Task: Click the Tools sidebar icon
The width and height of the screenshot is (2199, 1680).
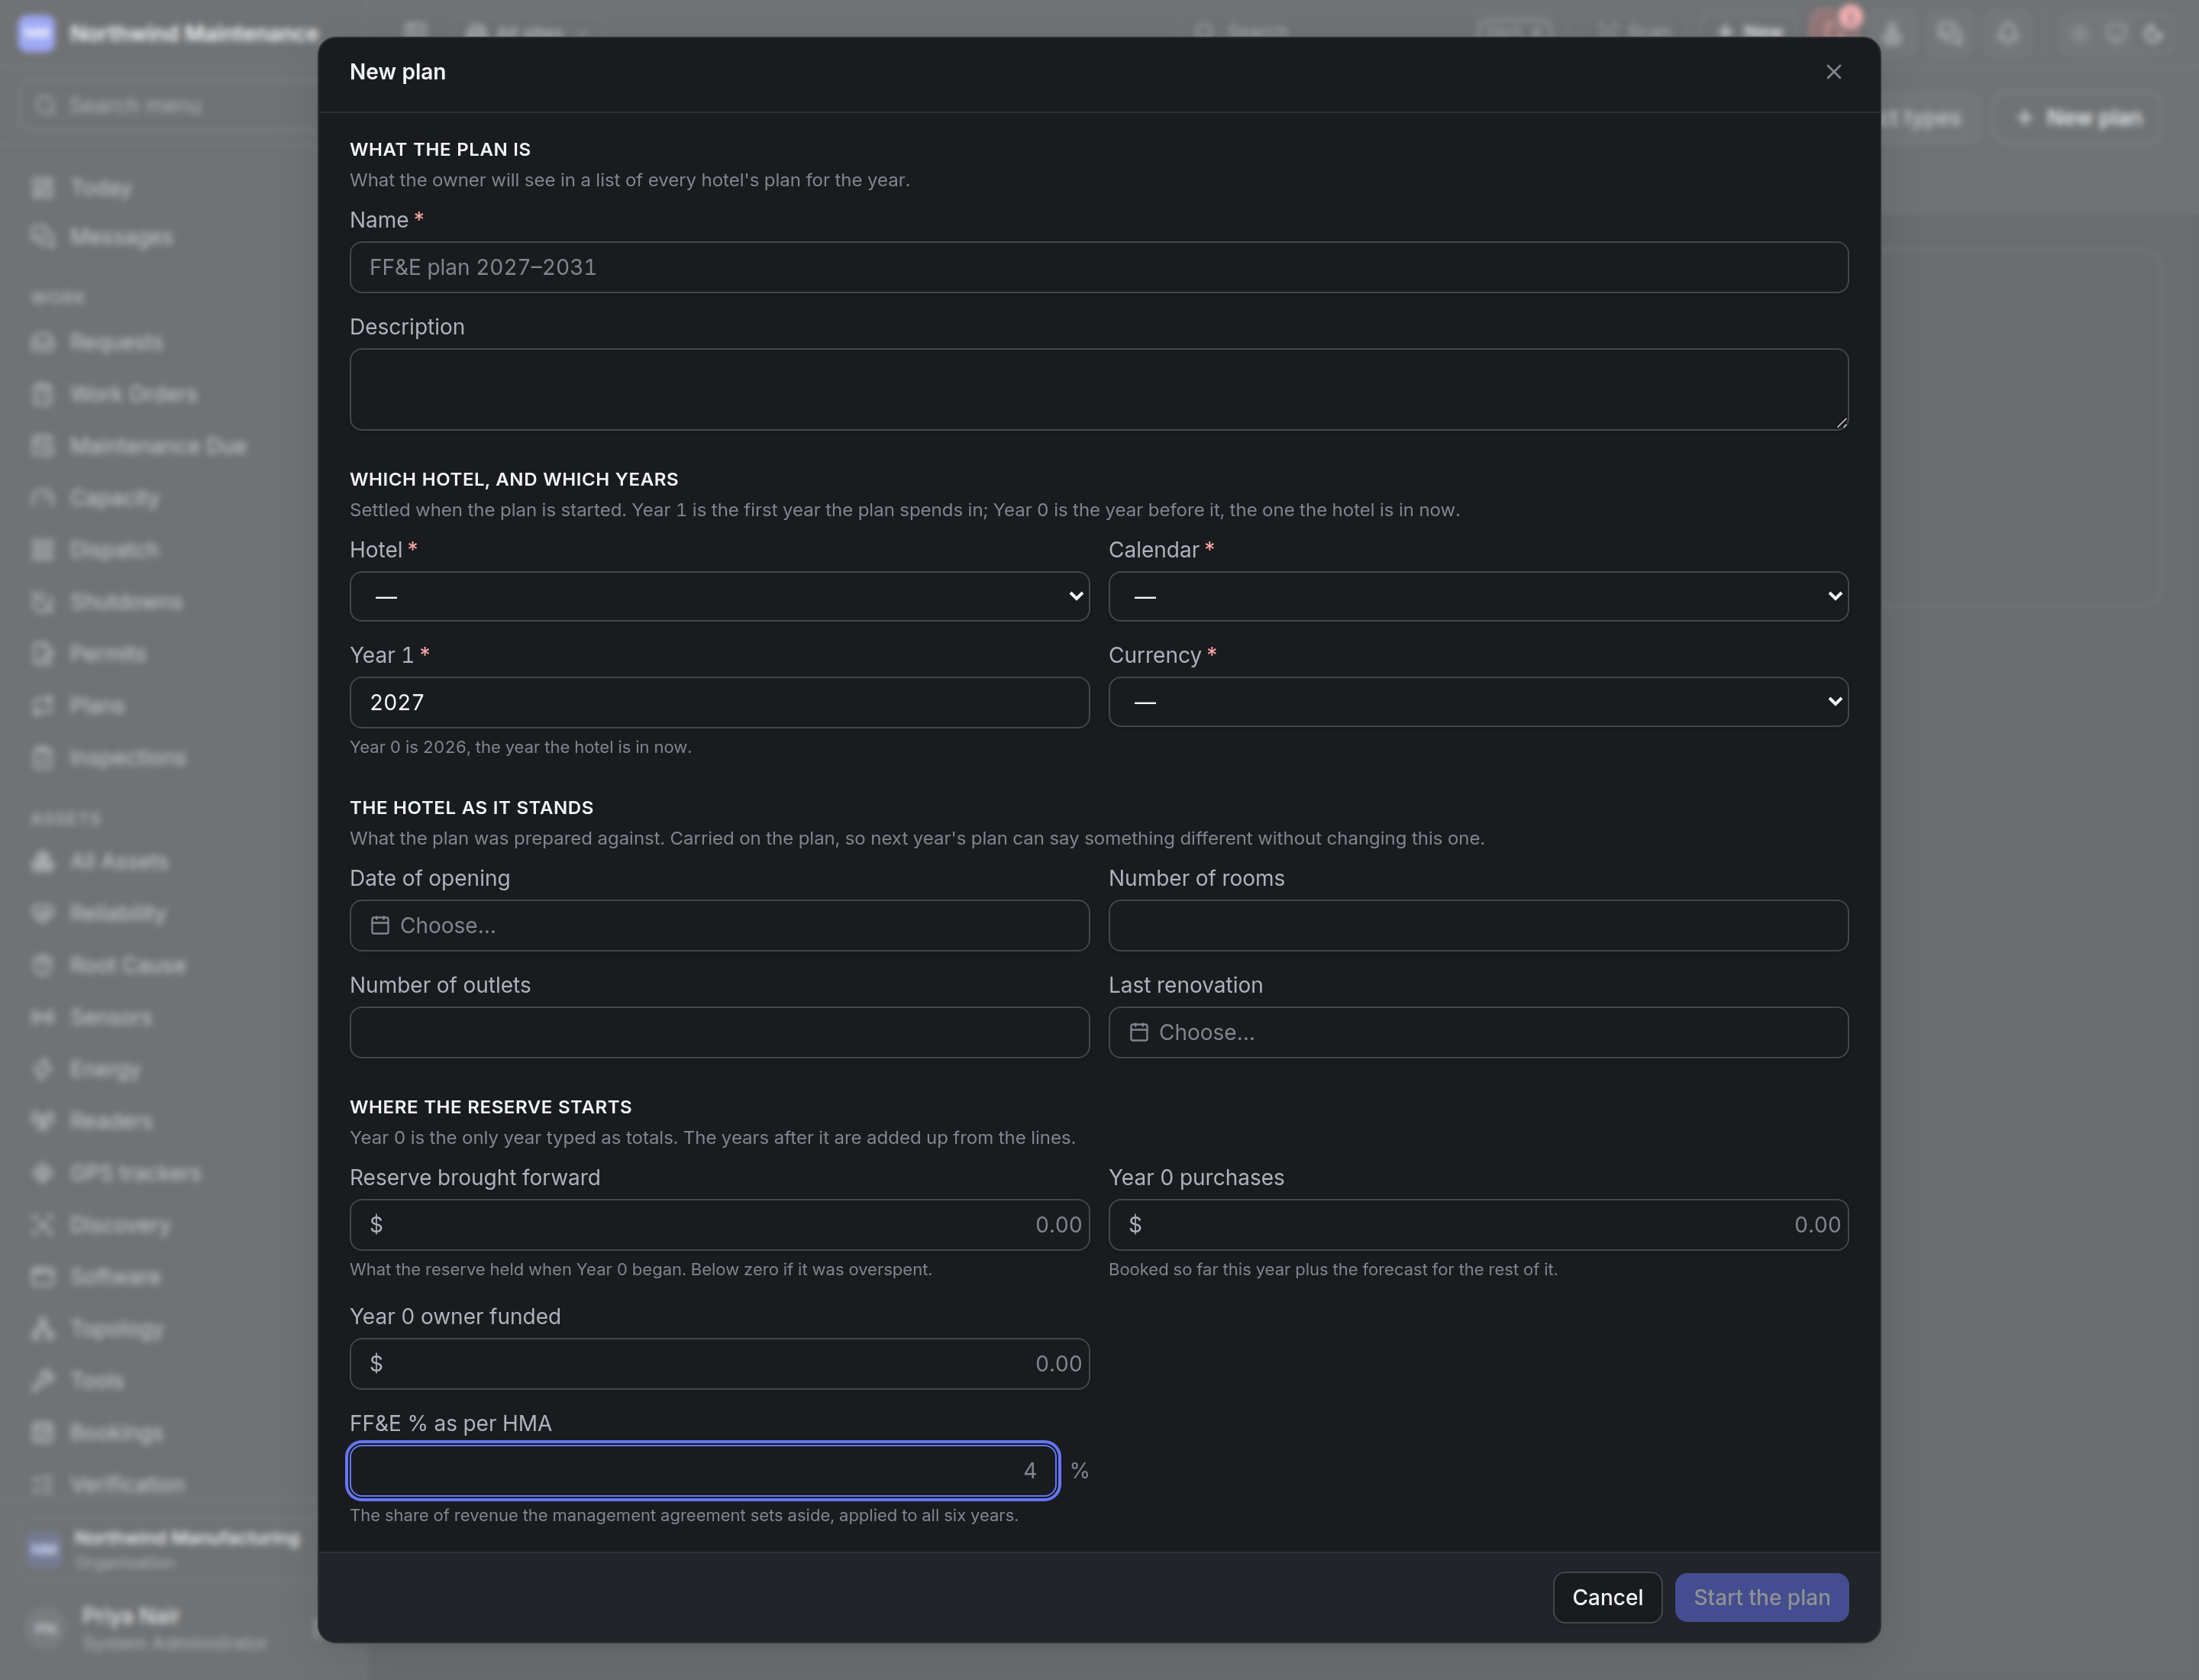Action: point(42,1381)
